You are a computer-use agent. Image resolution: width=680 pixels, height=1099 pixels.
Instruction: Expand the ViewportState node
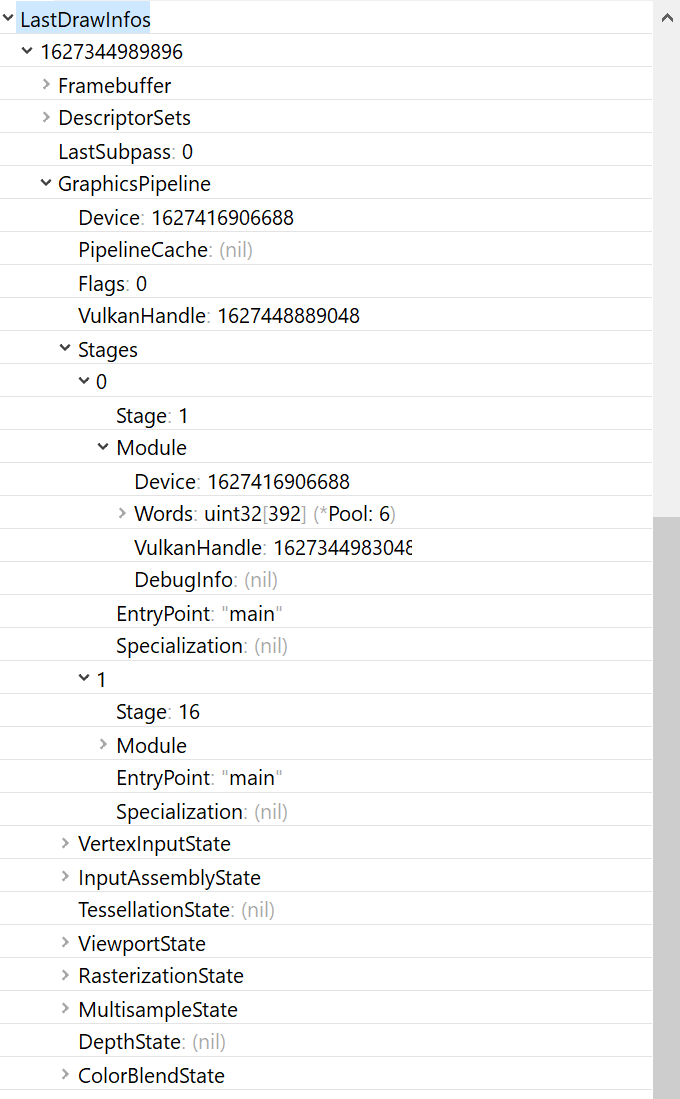click(x=65, y=943)
